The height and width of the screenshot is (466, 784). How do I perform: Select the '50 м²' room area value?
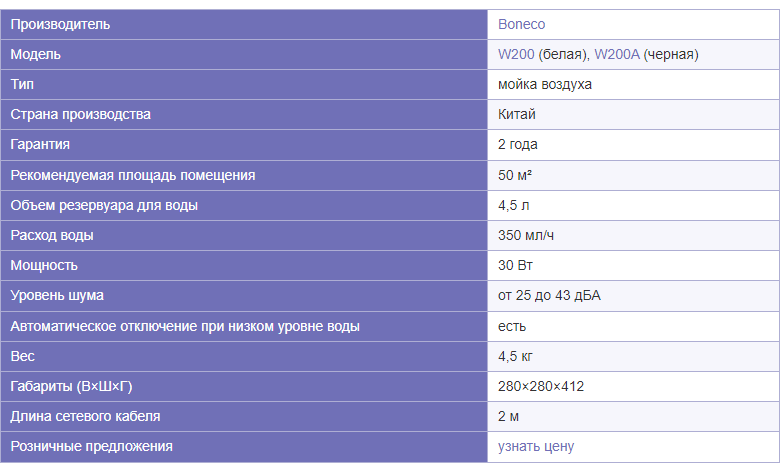click(514, 176)
